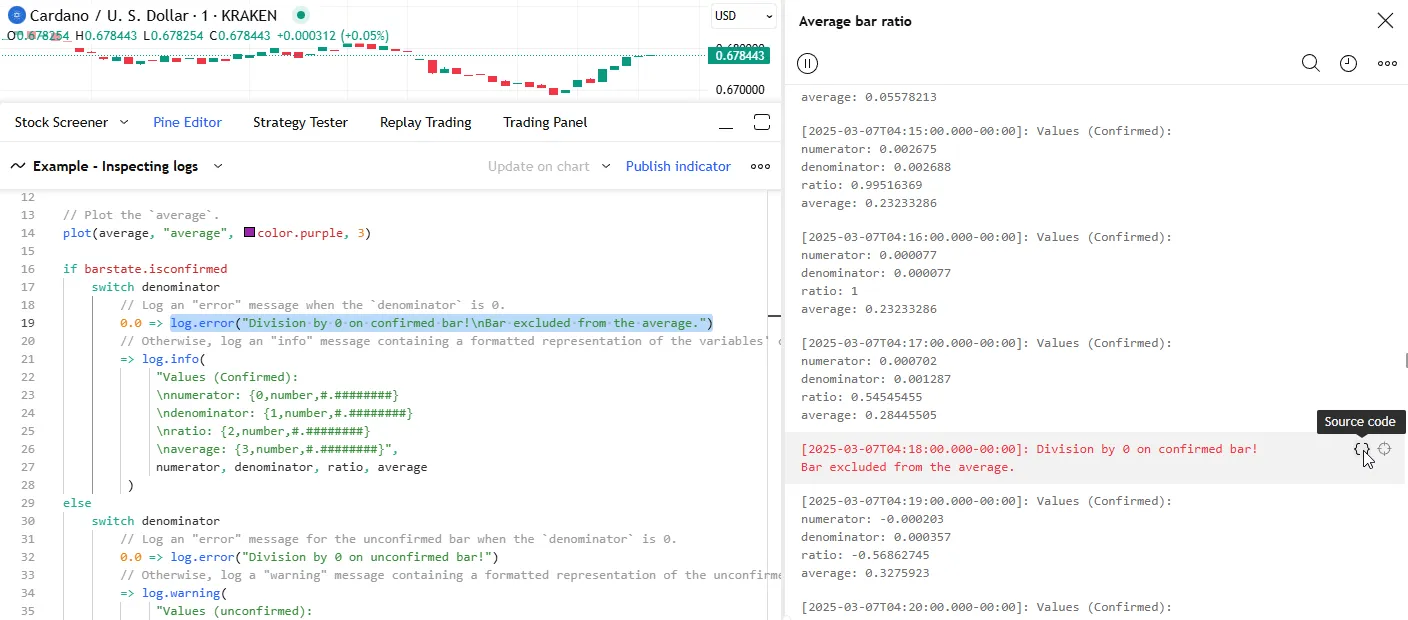1408x620 pixels.
Task: Maximize the bottom editor panel
Action: tap(762, 122)
